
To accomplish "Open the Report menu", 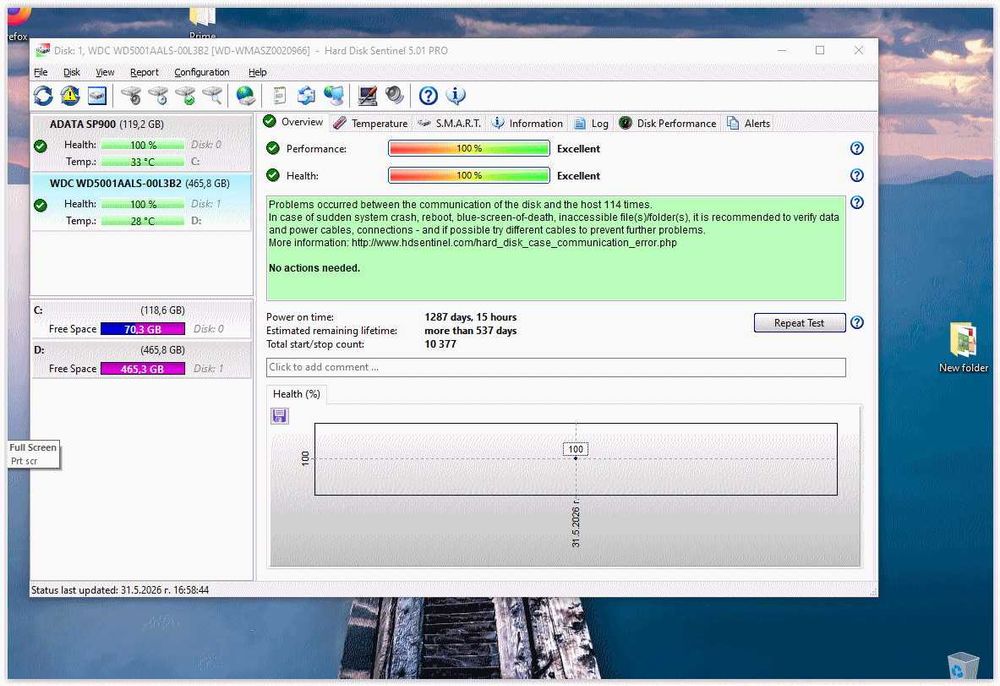I will pos(144,72).
